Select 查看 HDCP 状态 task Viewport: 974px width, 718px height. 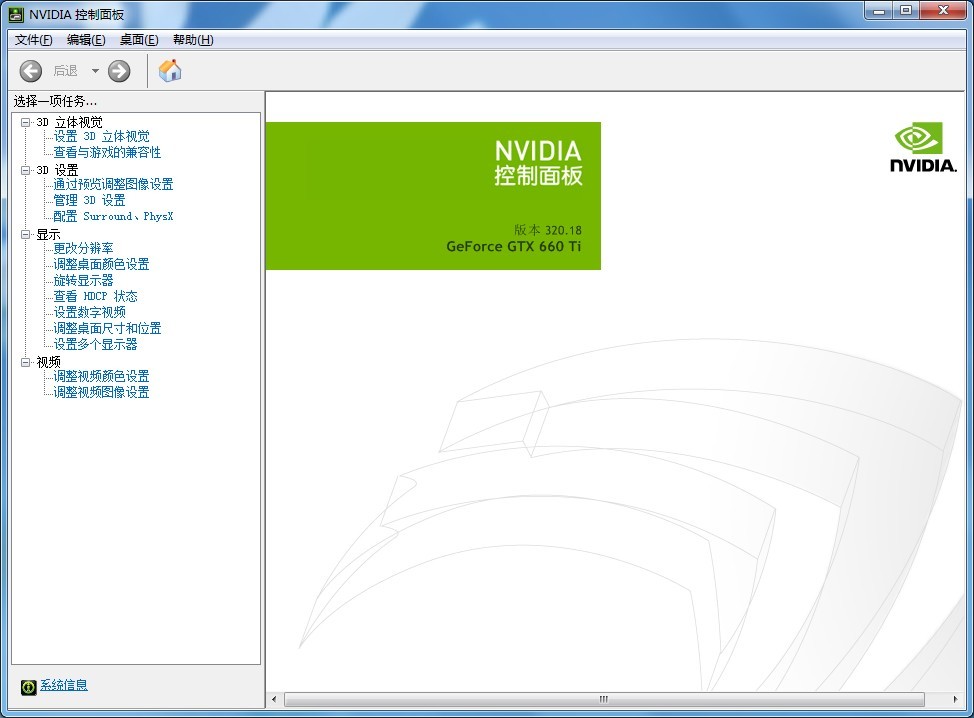pyautogui.click(x=95, y=296)
